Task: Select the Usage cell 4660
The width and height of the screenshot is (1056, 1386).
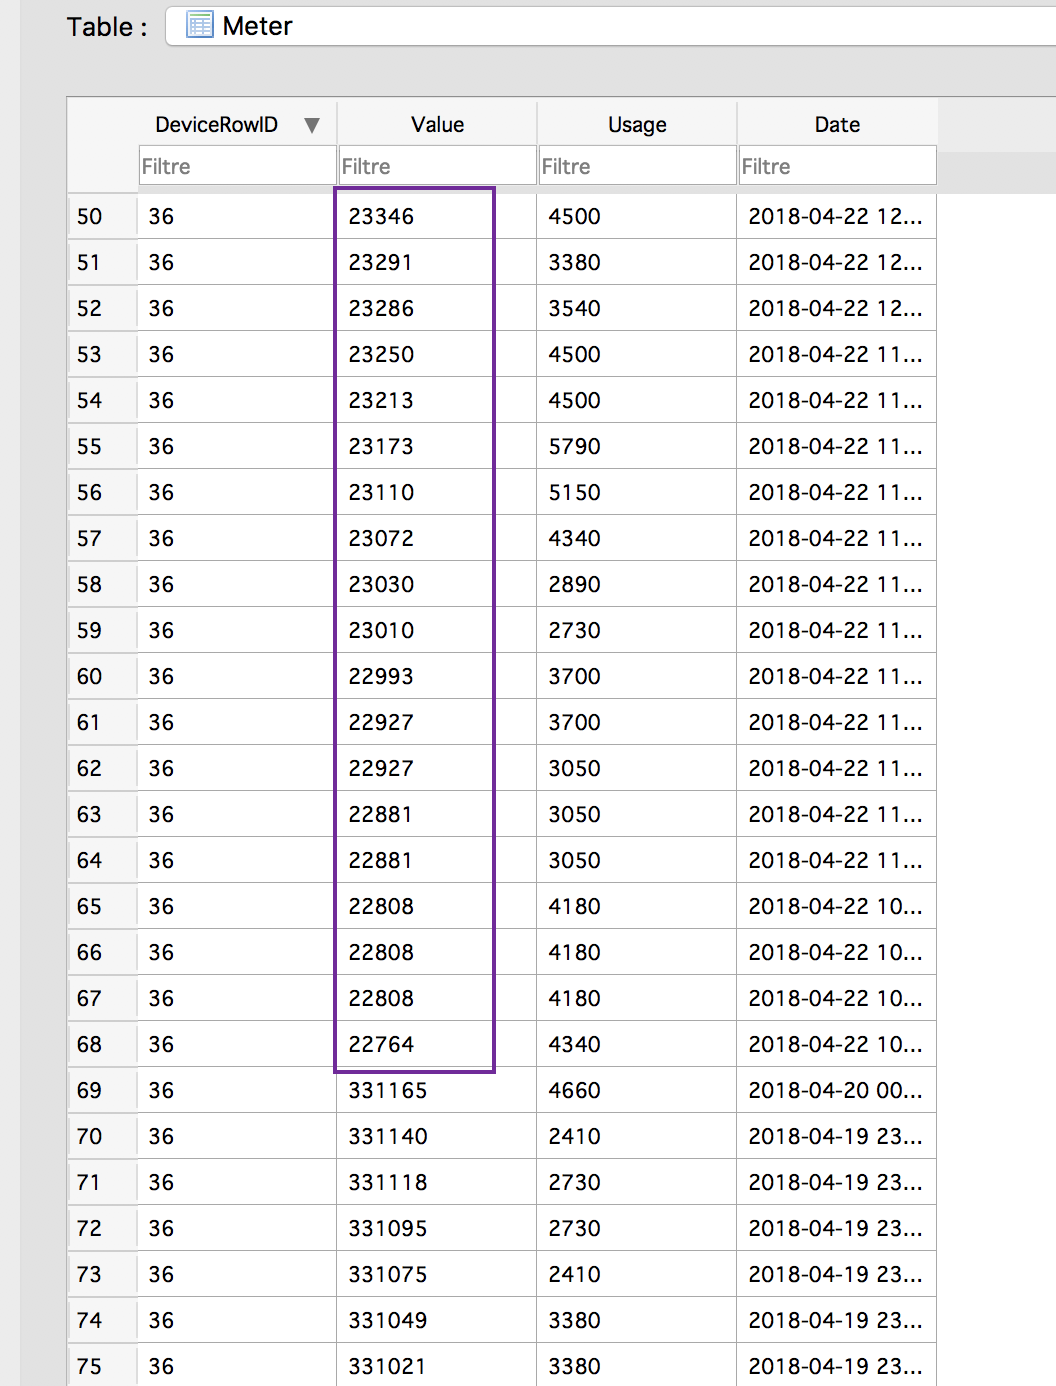Action: tap(636, 1090)
